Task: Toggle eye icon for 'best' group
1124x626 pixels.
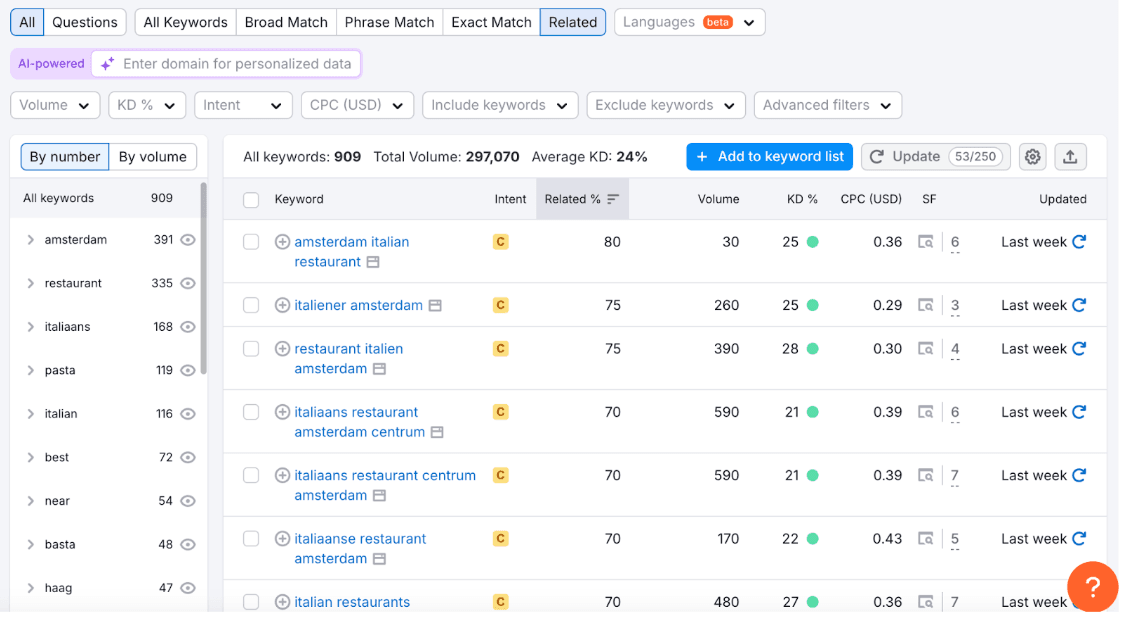Action: [188, 457]
